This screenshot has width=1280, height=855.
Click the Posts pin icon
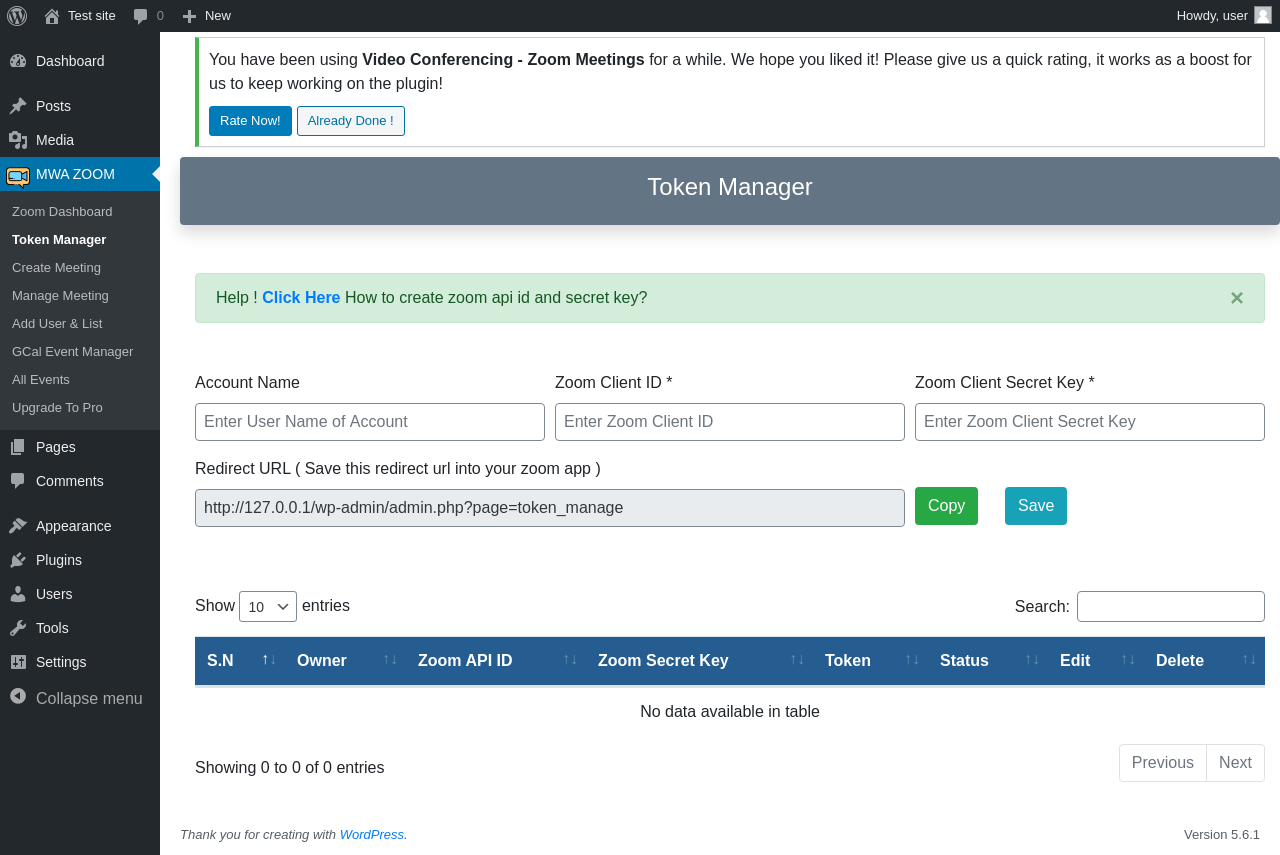pos(18,106)
